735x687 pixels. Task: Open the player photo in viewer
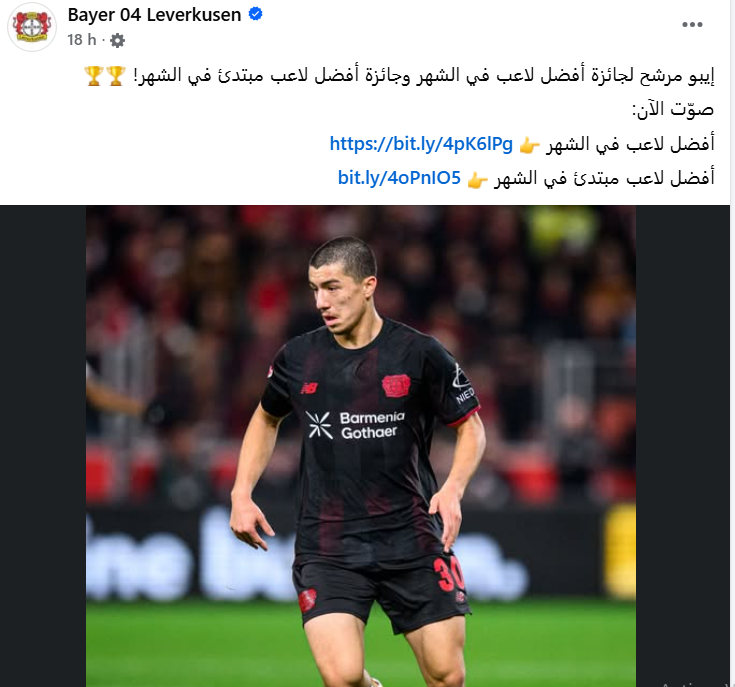(x=360, y=446)
